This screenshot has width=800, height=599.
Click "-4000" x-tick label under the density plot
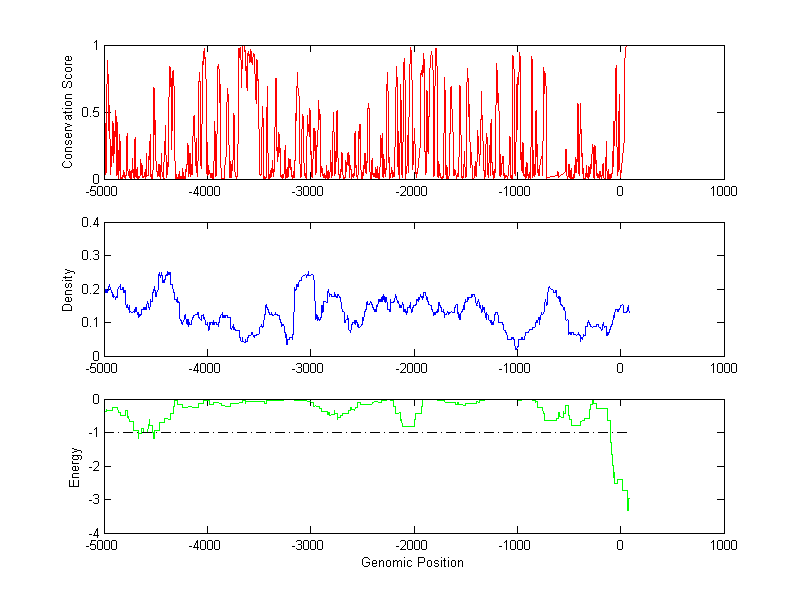tap(206, 369)
